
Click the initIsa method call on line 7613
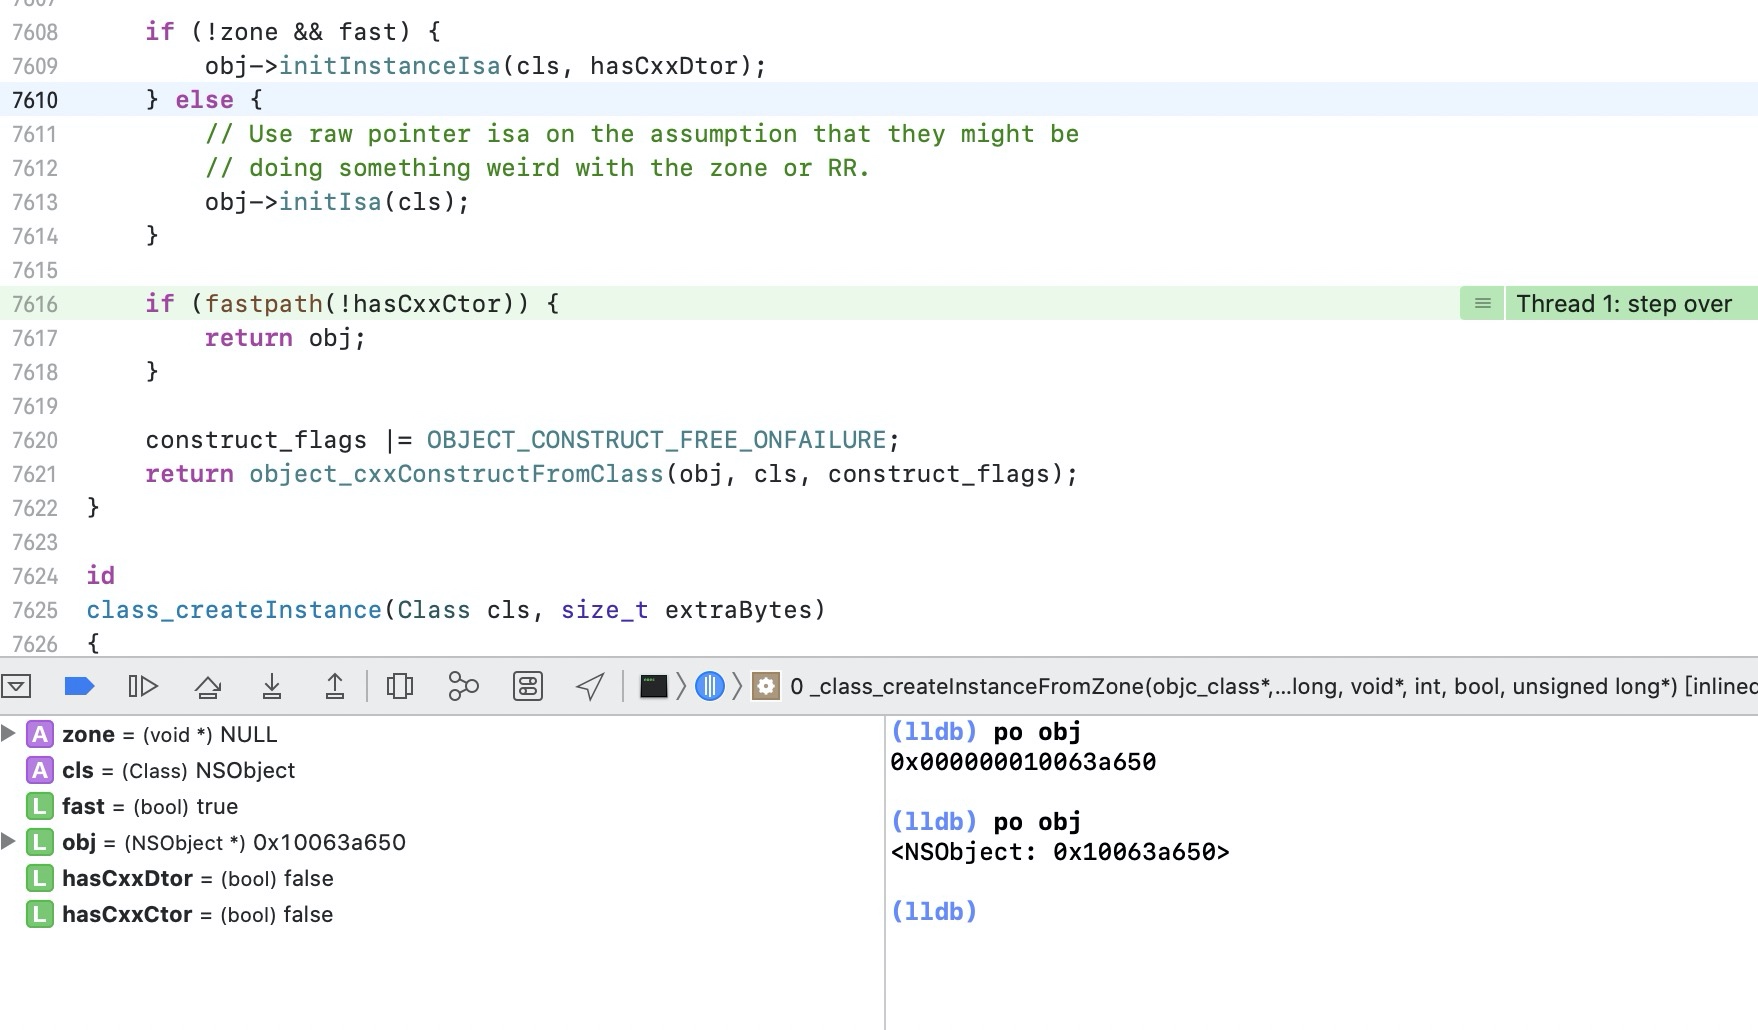click(330, 202)
